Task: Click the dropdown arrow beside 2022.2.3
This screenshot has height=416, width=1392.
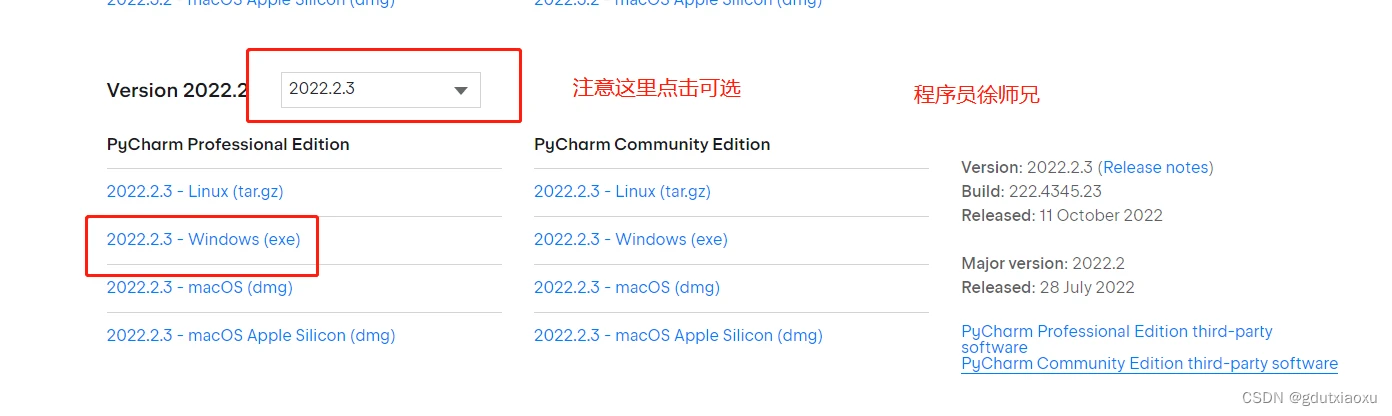Action: (461, 90)
